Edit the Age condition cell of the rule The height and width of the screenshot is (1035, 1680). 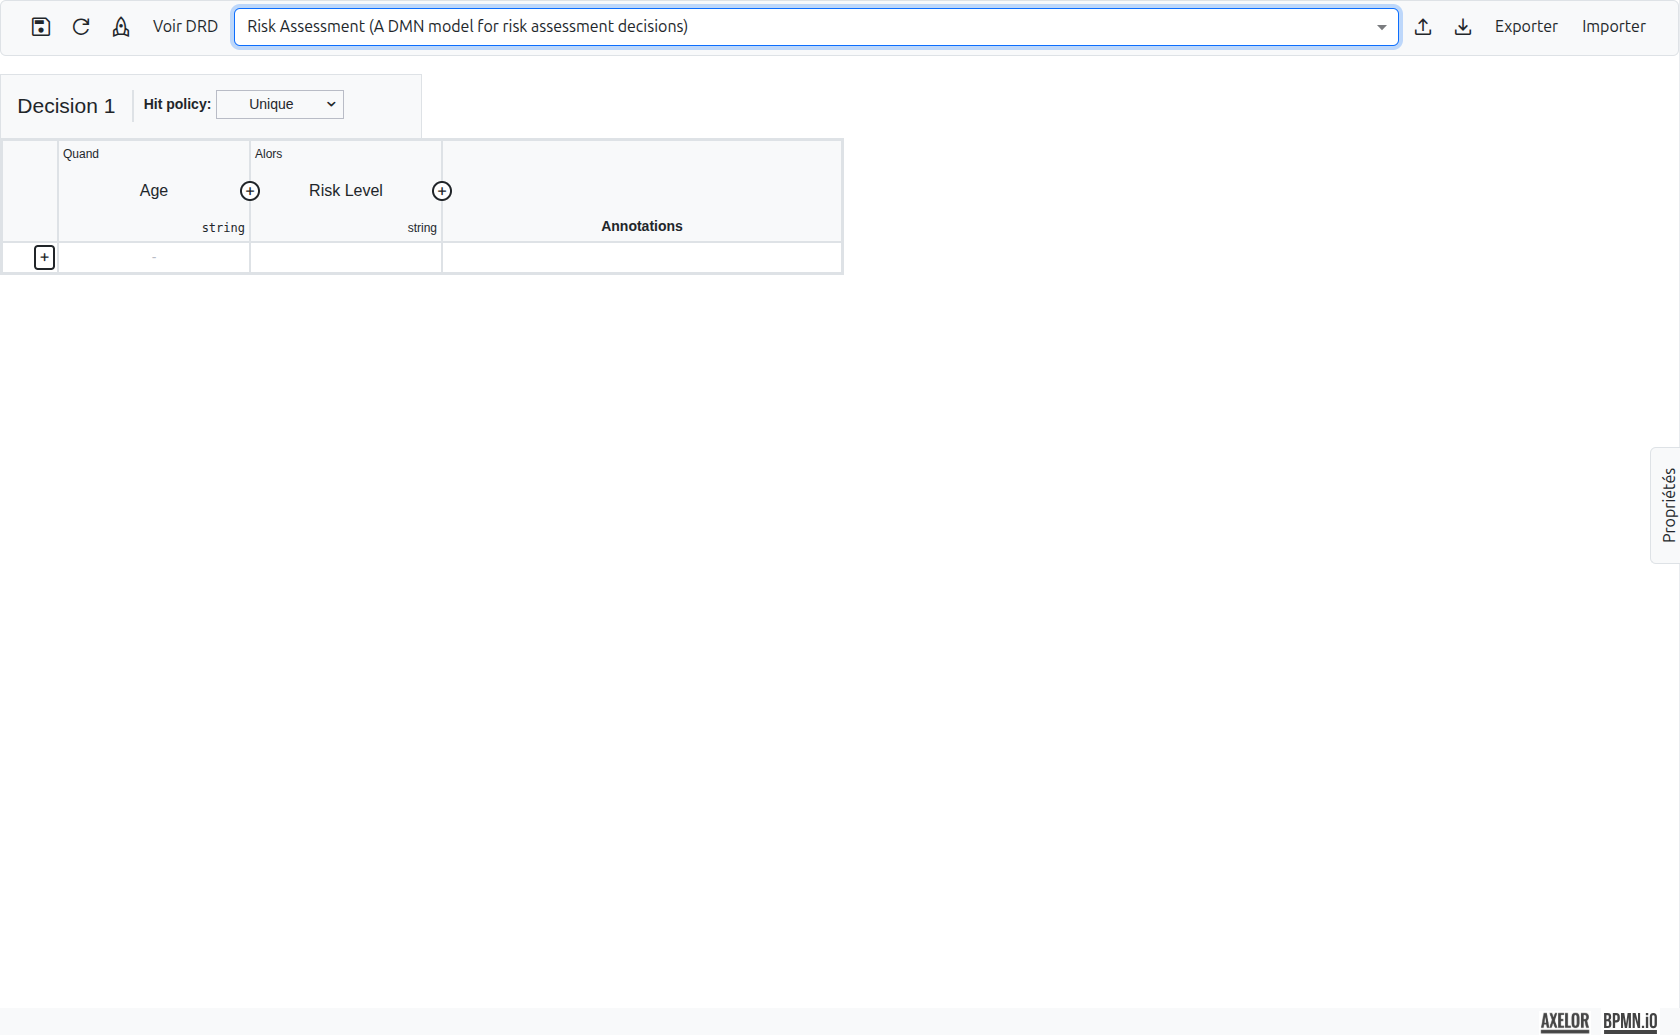pyautogui.click(x=153, y=257)
